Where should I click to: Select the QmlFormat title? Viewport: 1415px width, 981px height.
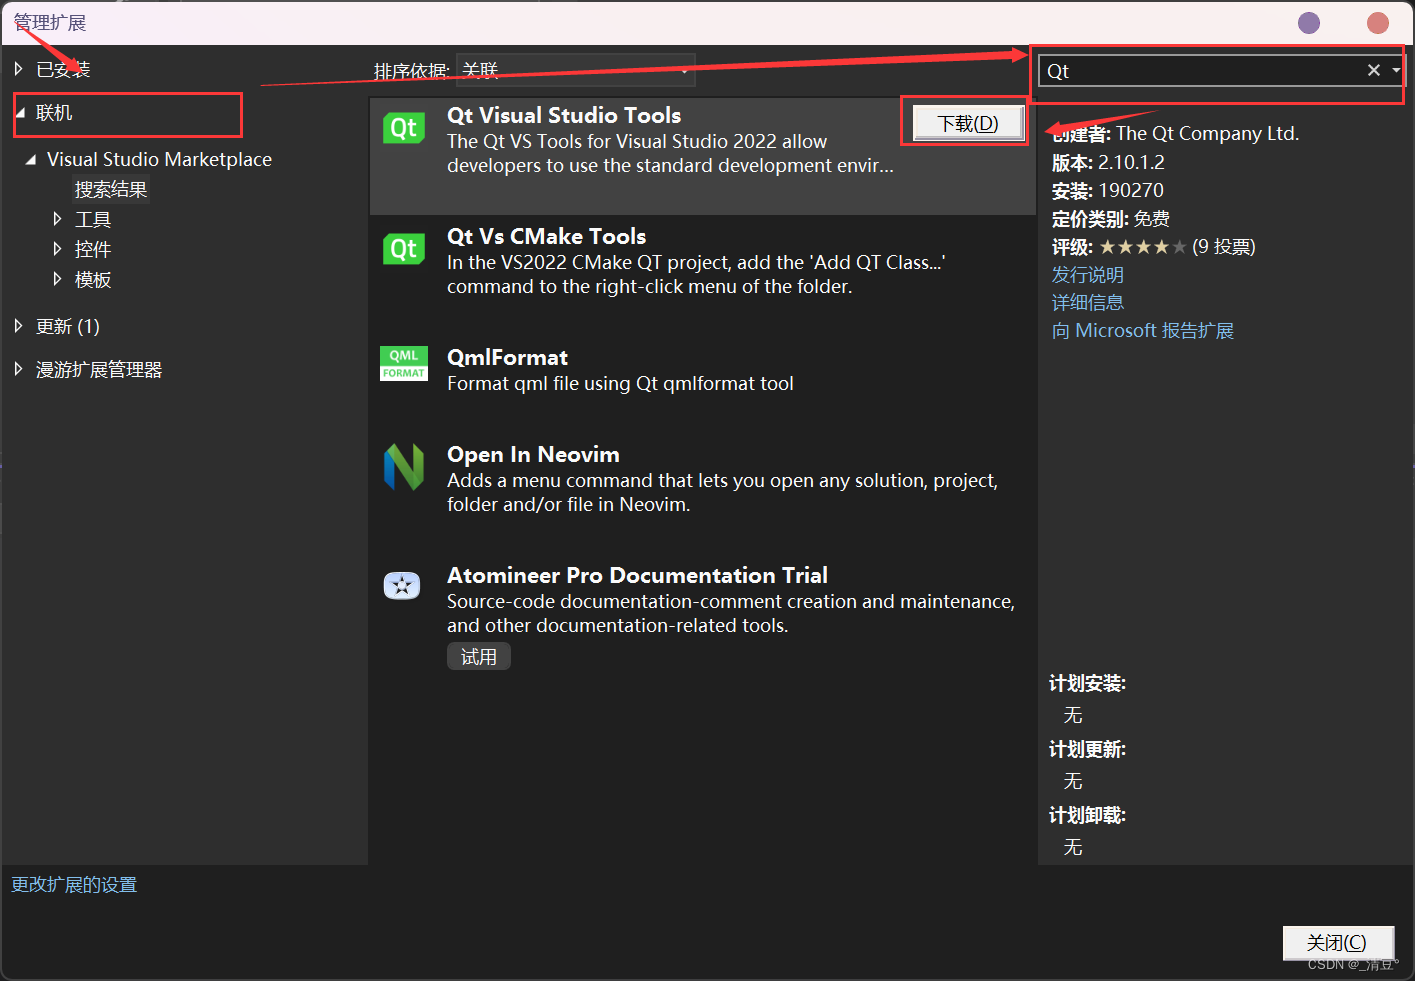[507, 357]
